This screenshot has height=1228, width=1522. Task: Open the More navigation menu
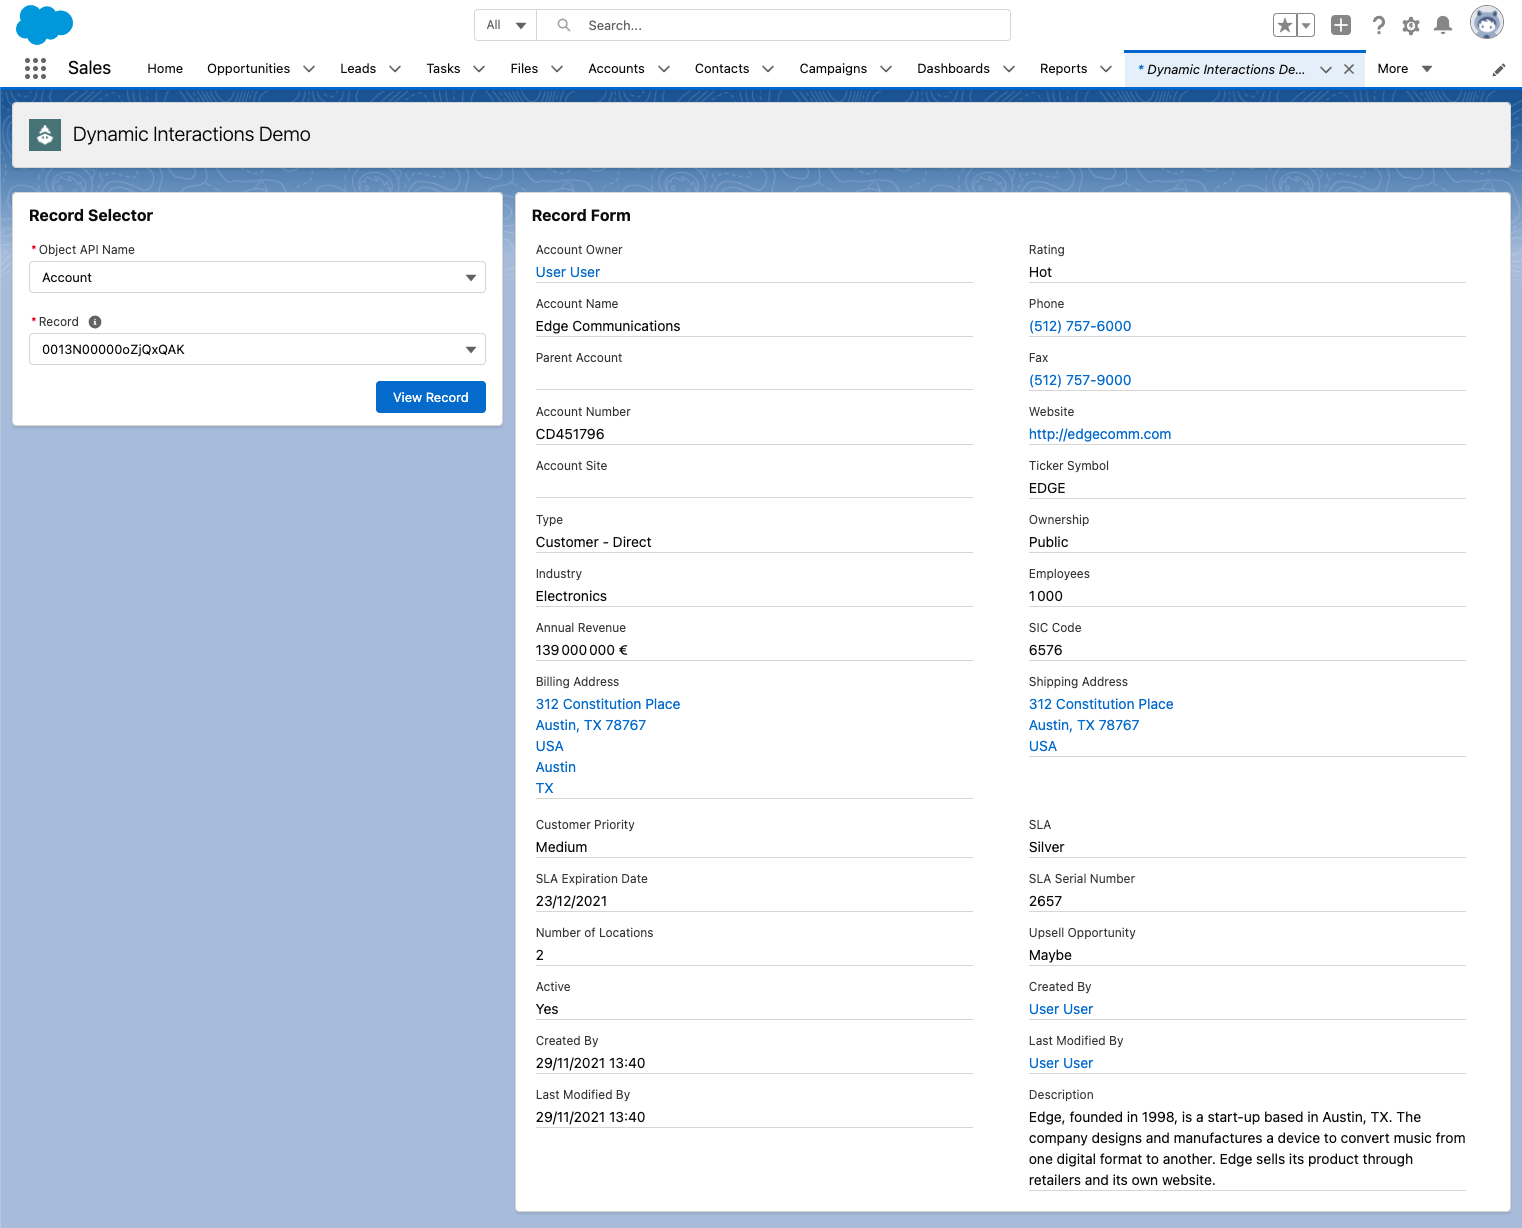[1404, 69]
